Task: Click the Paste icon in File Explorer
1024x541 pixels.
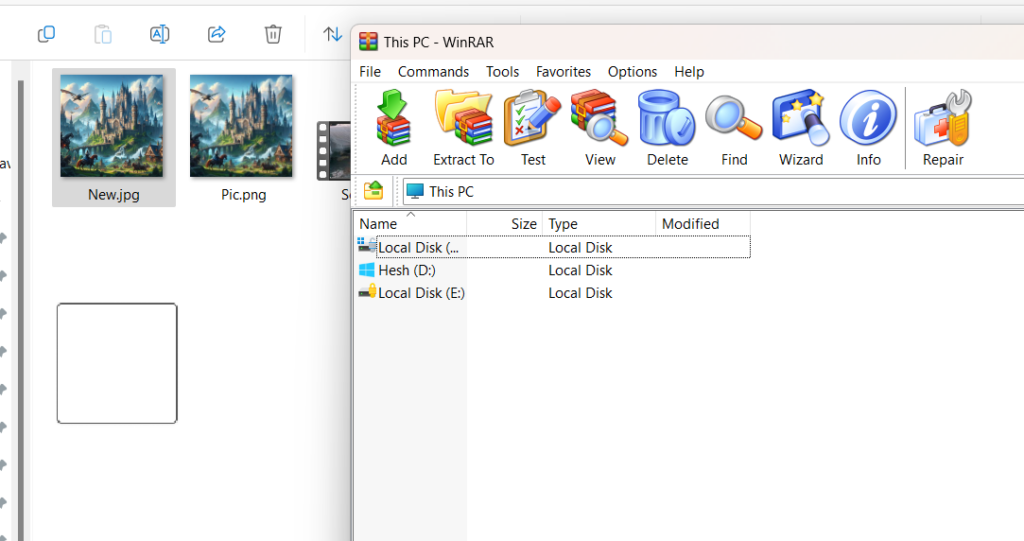Action: tap(103, 34)
